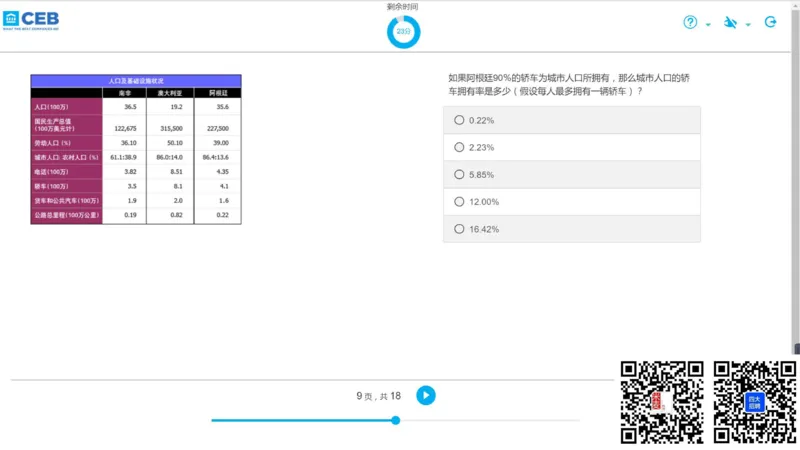Click the population value 19.2
The height and width of the screenshot is (450, 800).
176,107
